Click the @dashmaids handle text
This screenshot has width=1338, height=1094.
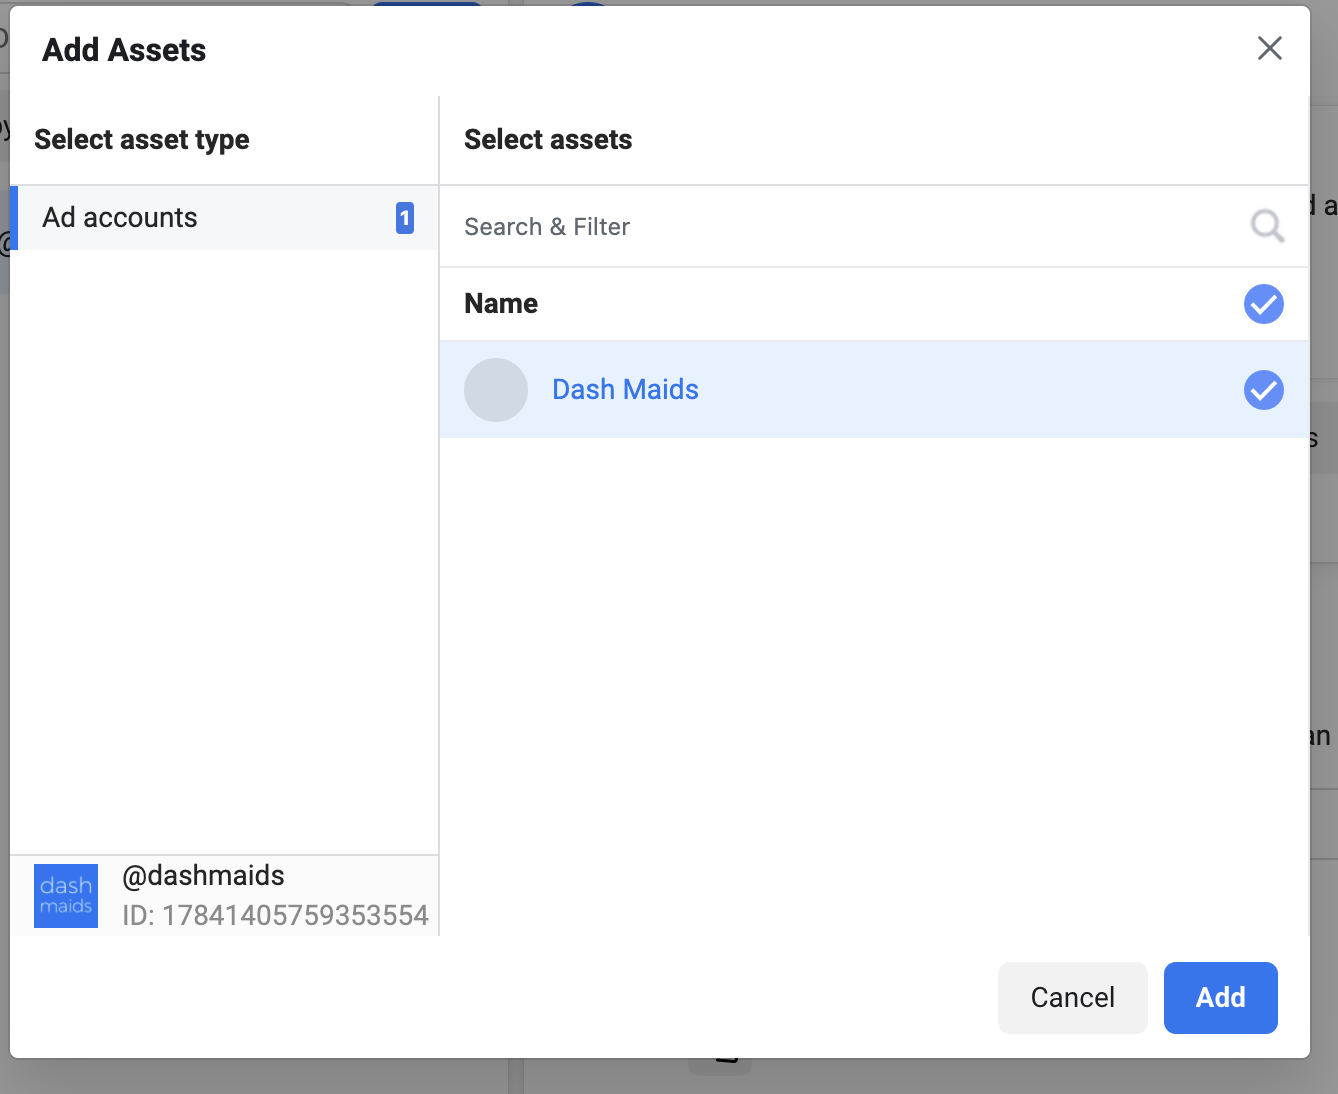click(203, 876)
